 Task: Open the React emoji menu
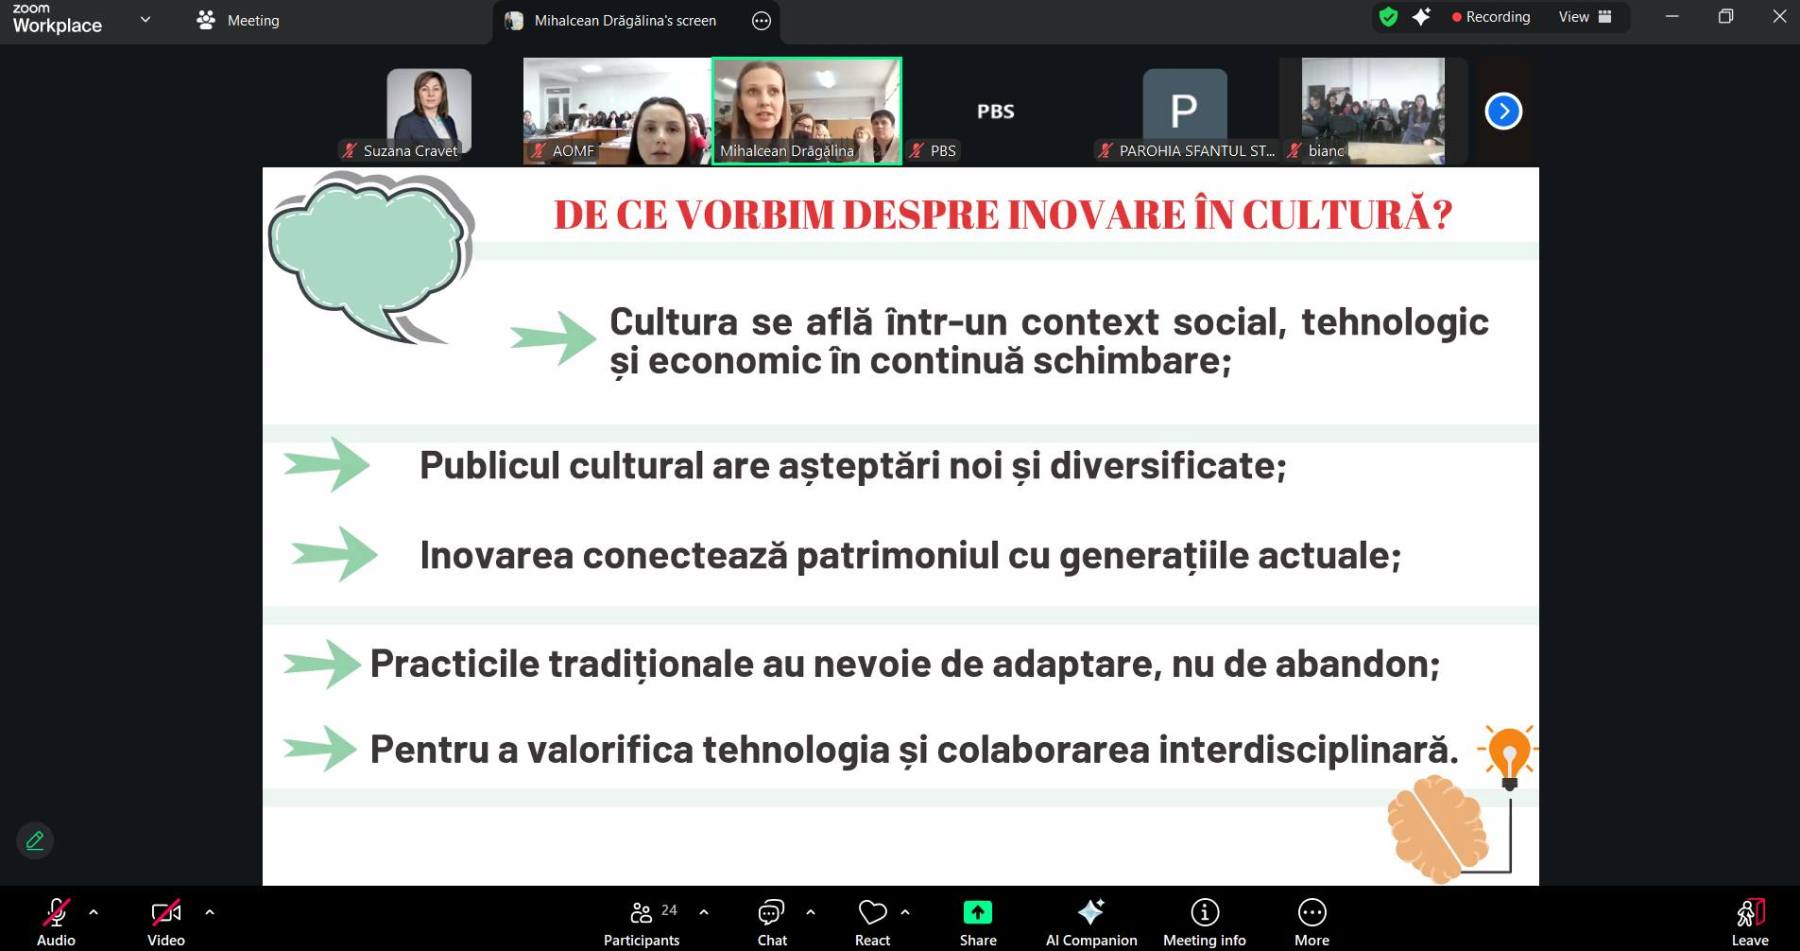pos(872,920)
